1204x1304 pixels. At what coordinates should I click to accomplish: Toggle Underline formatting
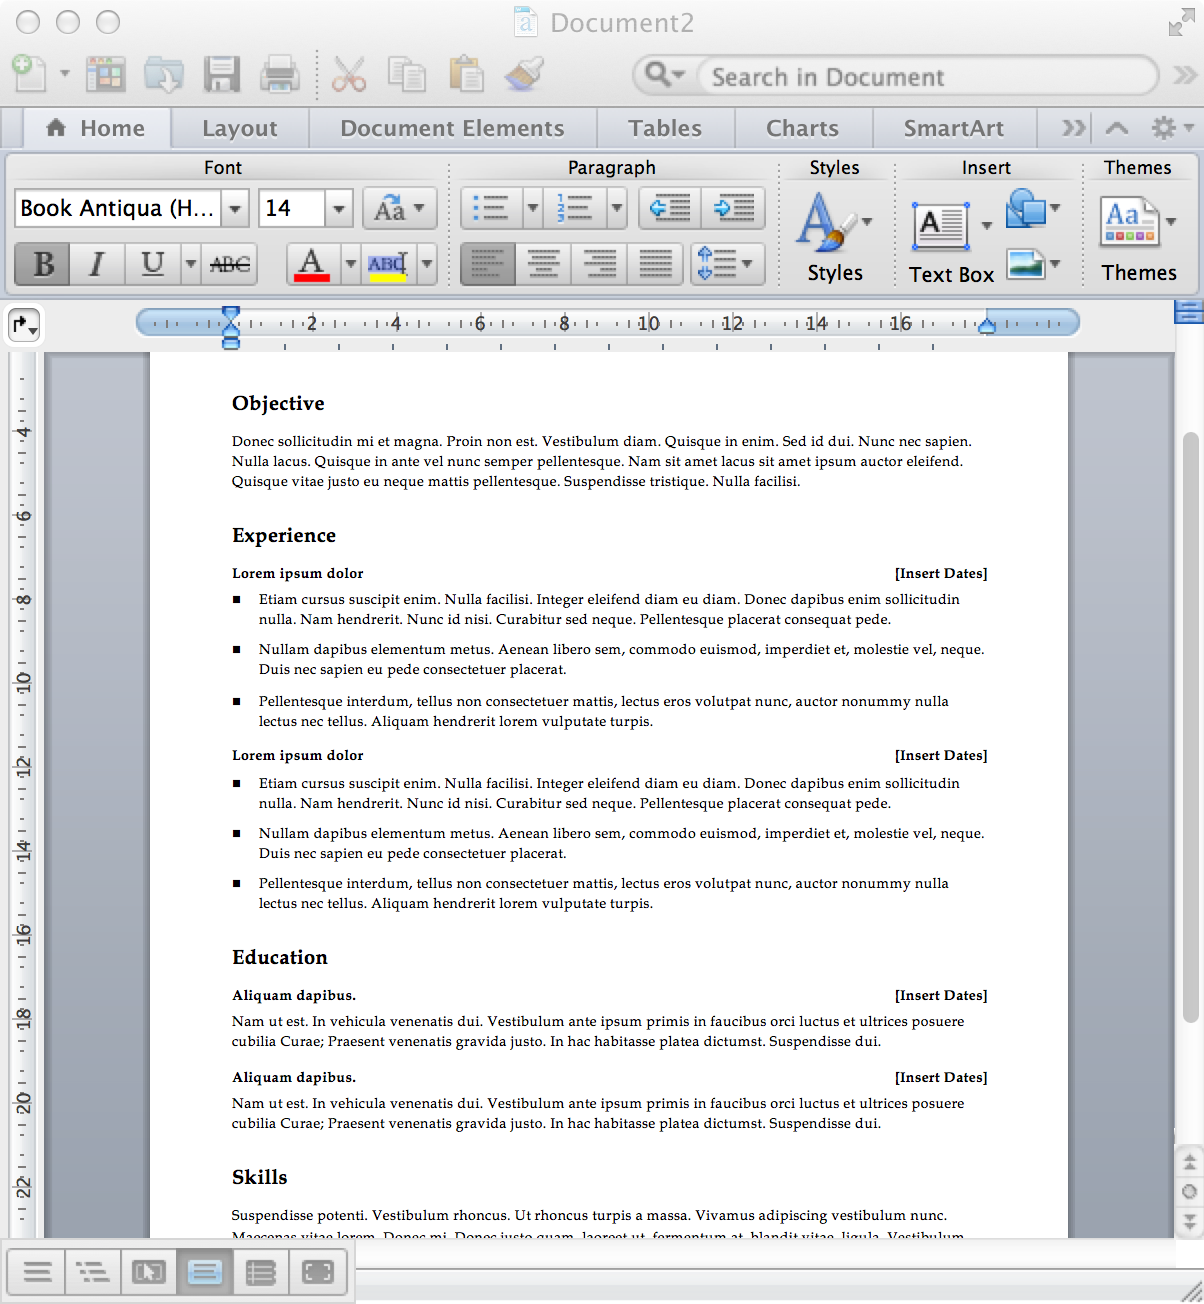click(x=152, y=264)
